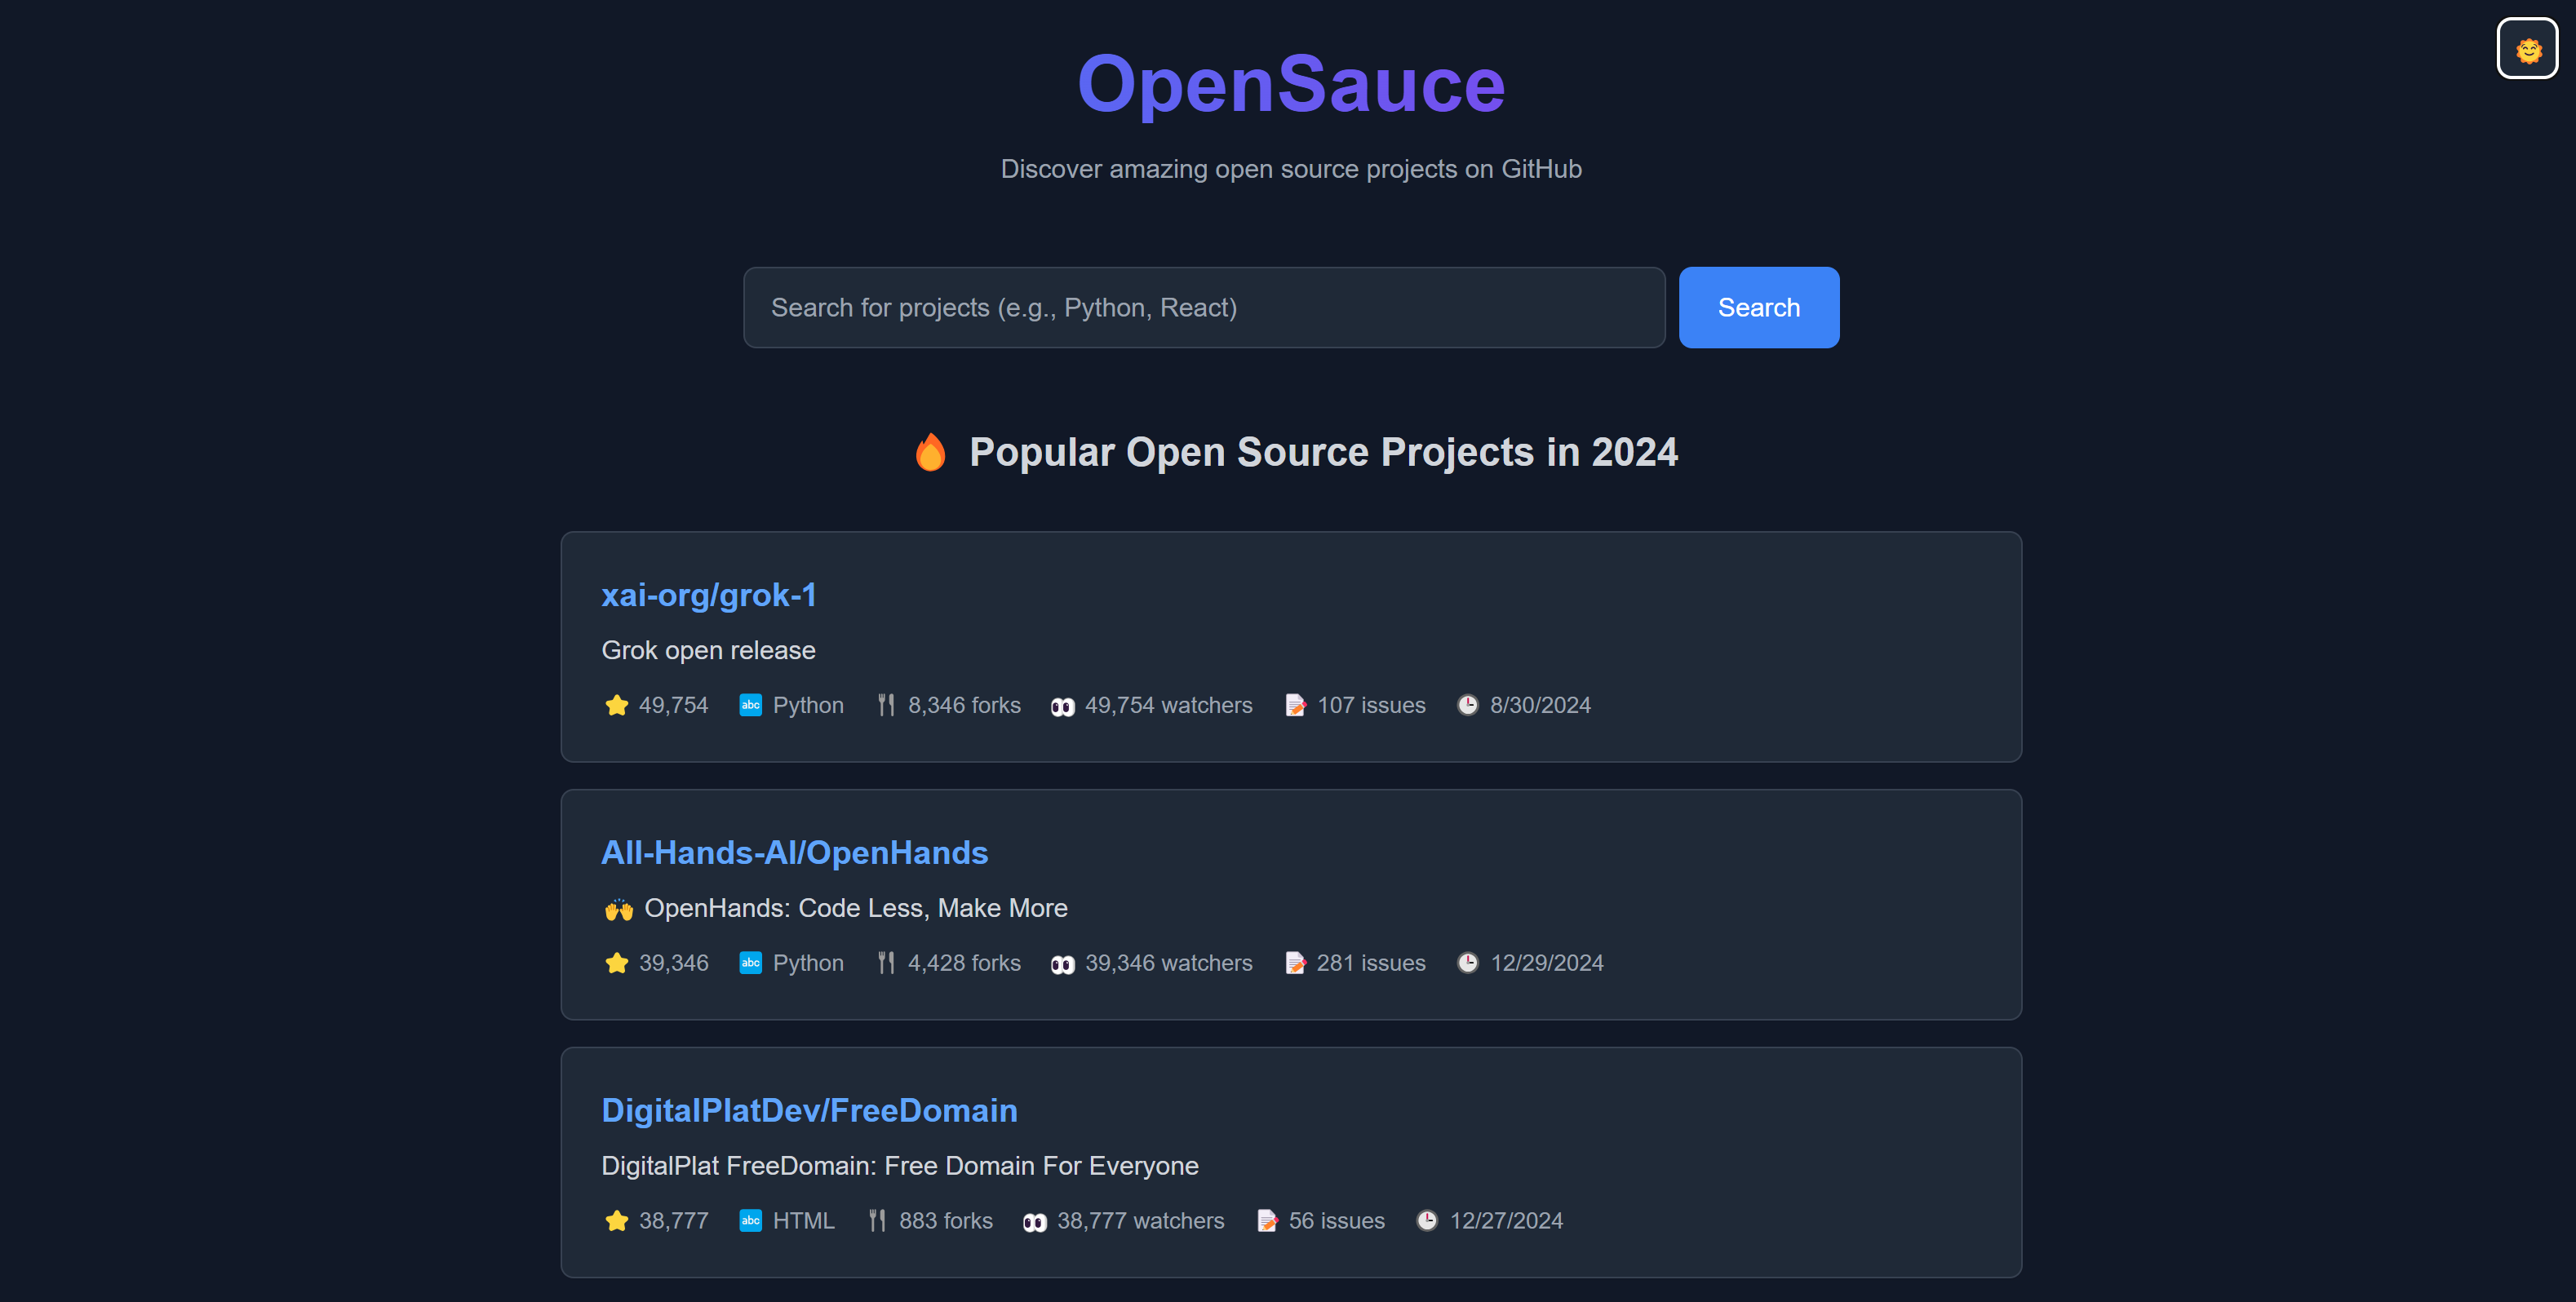
Task: Click the language icon in OpenHands card
Action: [x=750, y=963]
